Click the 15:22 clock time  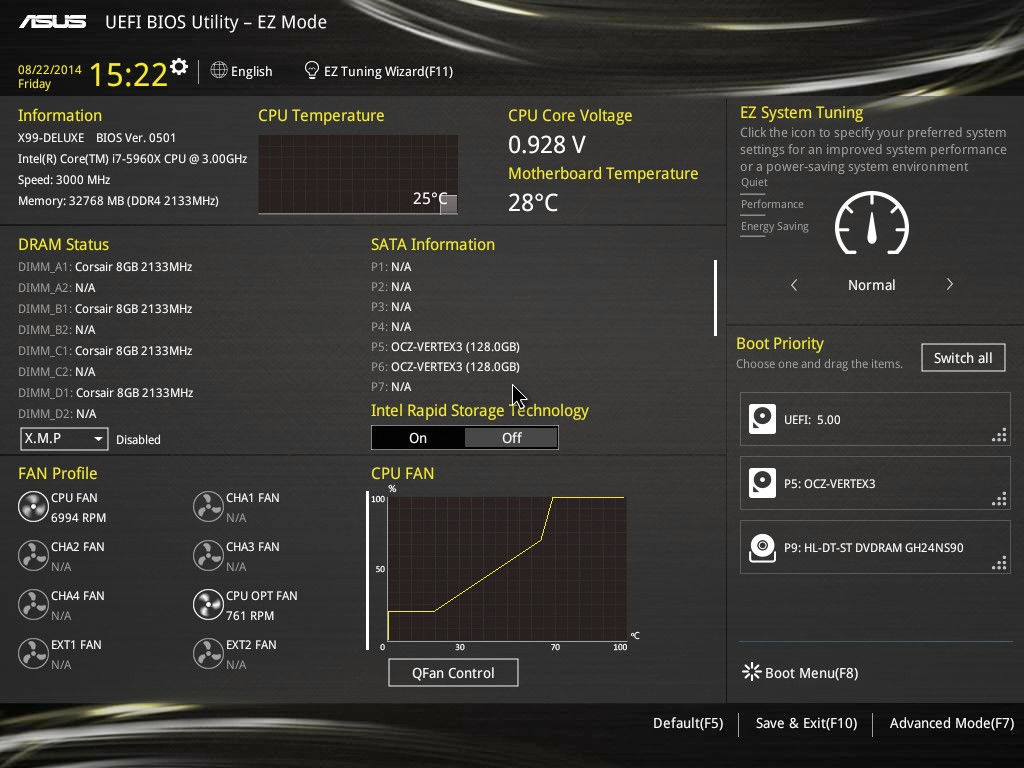(x=128, y=74)
